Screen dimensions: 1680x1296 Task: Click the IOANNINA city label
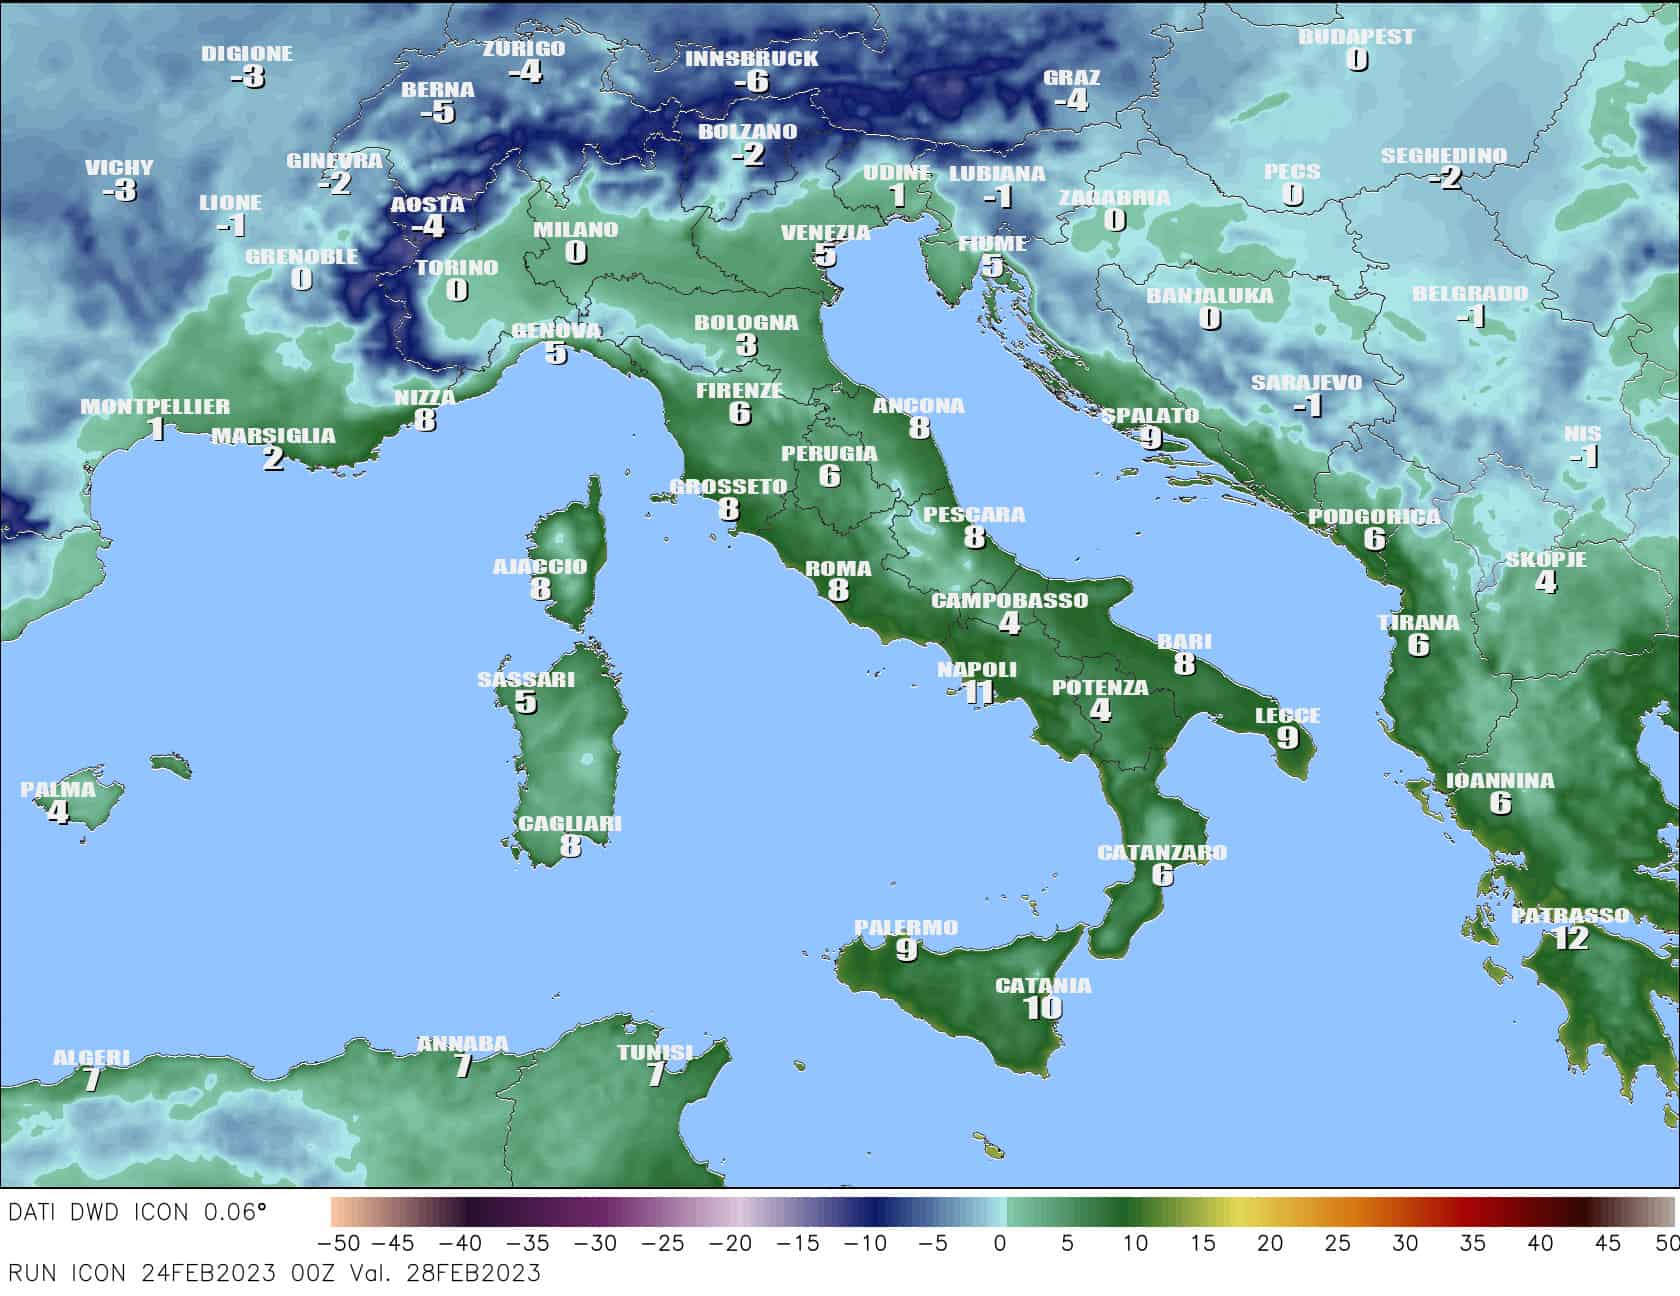tap(1500, 781)
